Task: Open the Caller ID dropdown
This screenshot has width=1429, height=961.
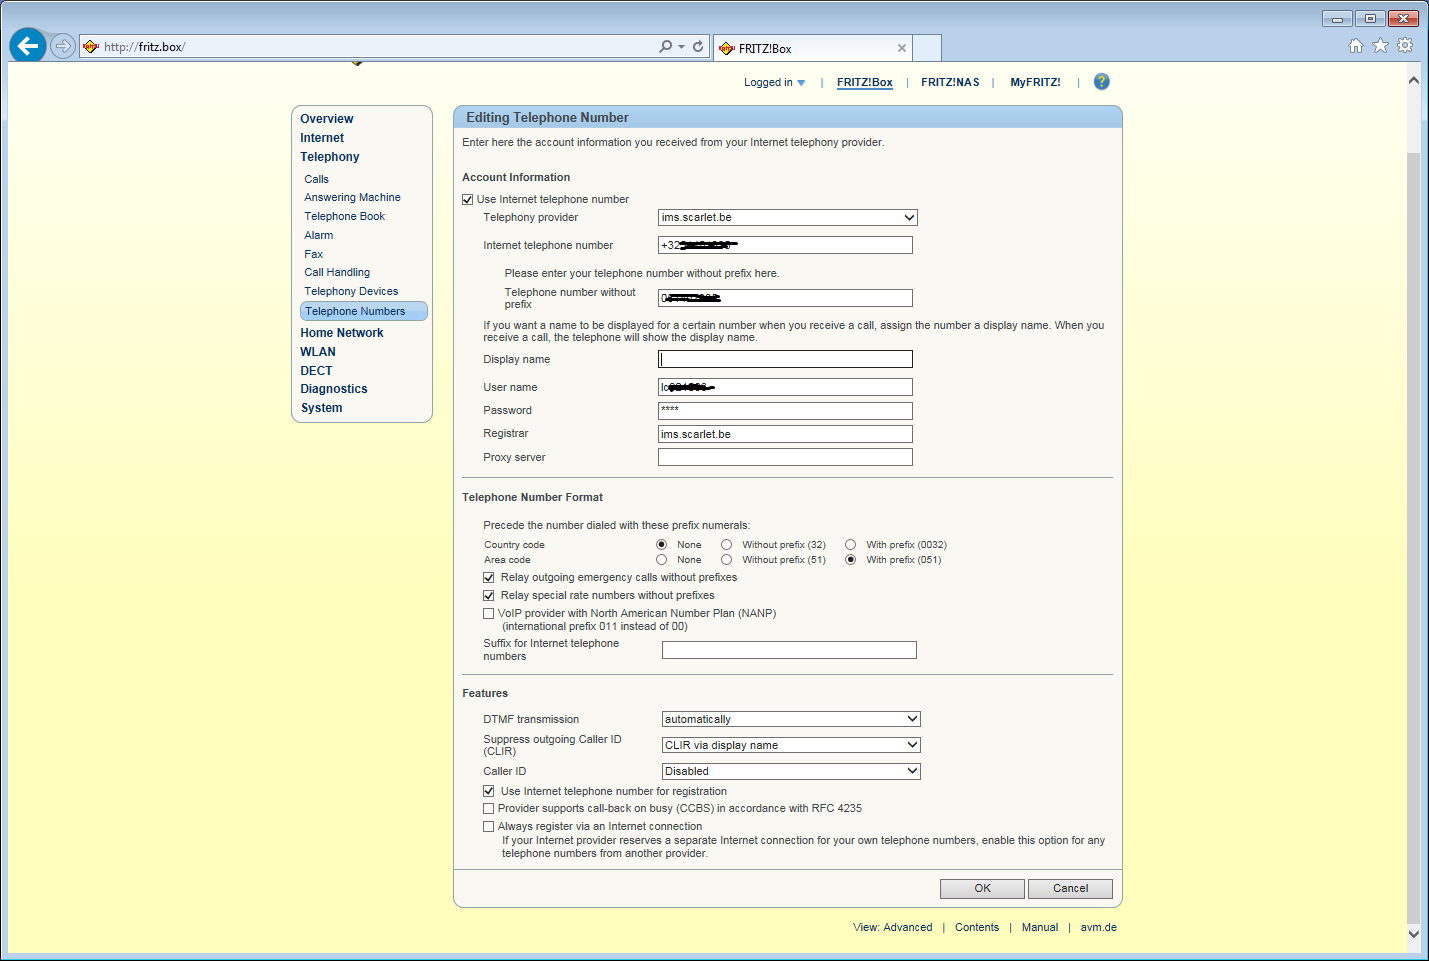Action: pos(790,771)
